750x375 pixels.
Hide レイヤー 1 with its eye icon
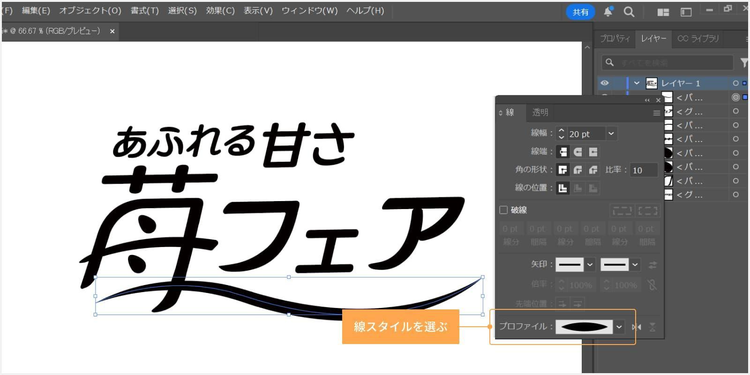[x=605, y=83]
